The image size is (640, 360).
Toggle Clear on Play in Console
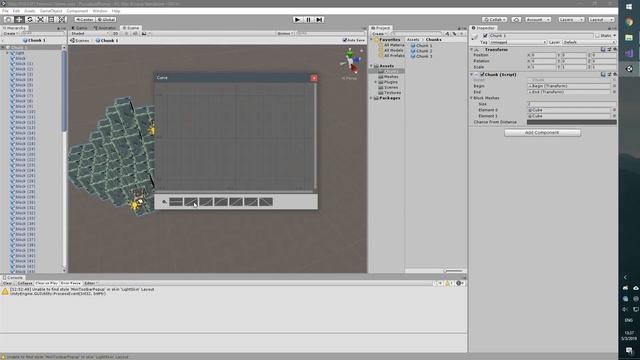[x=46, y=283]
